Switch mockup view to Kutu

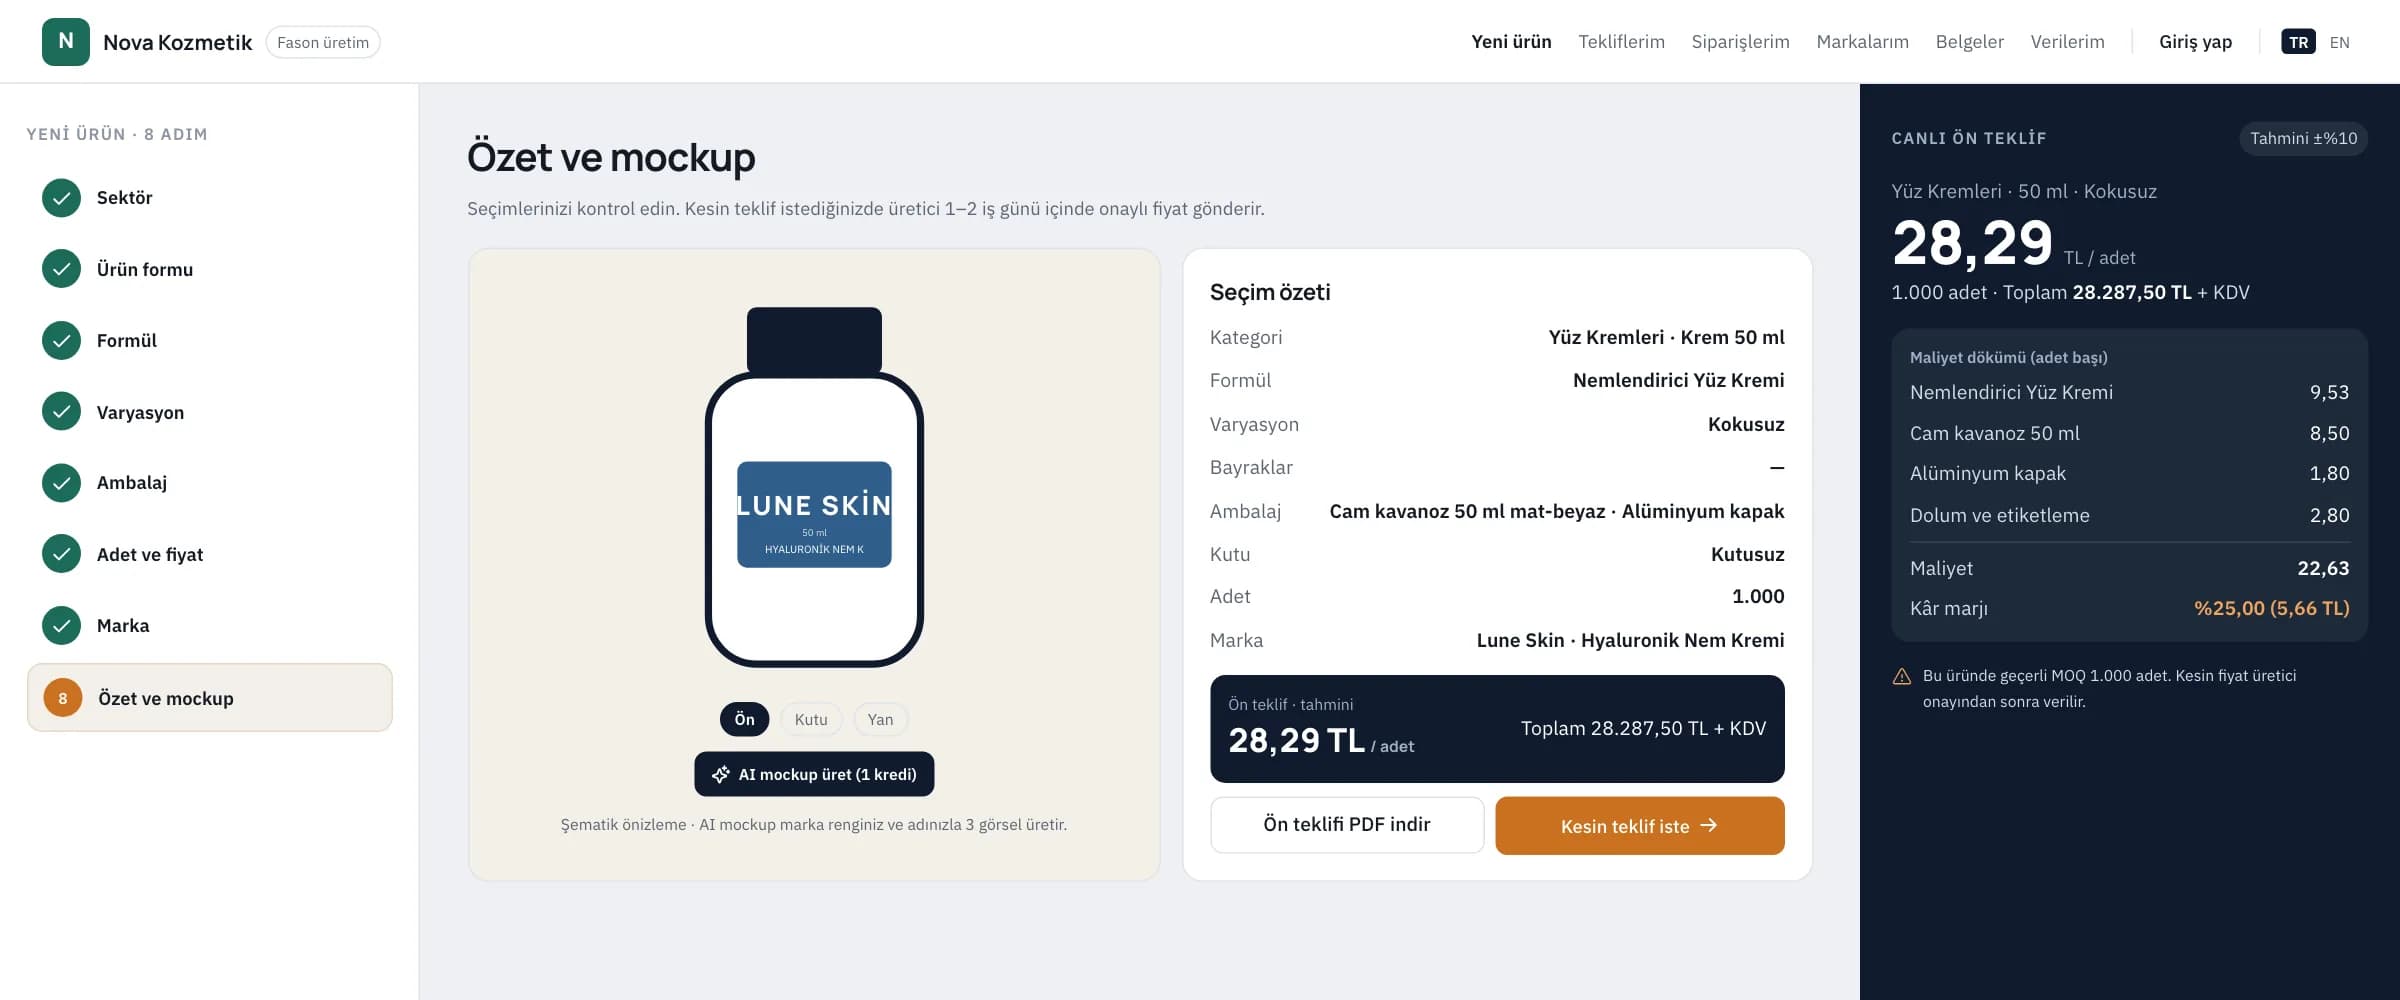pos(811,720)
